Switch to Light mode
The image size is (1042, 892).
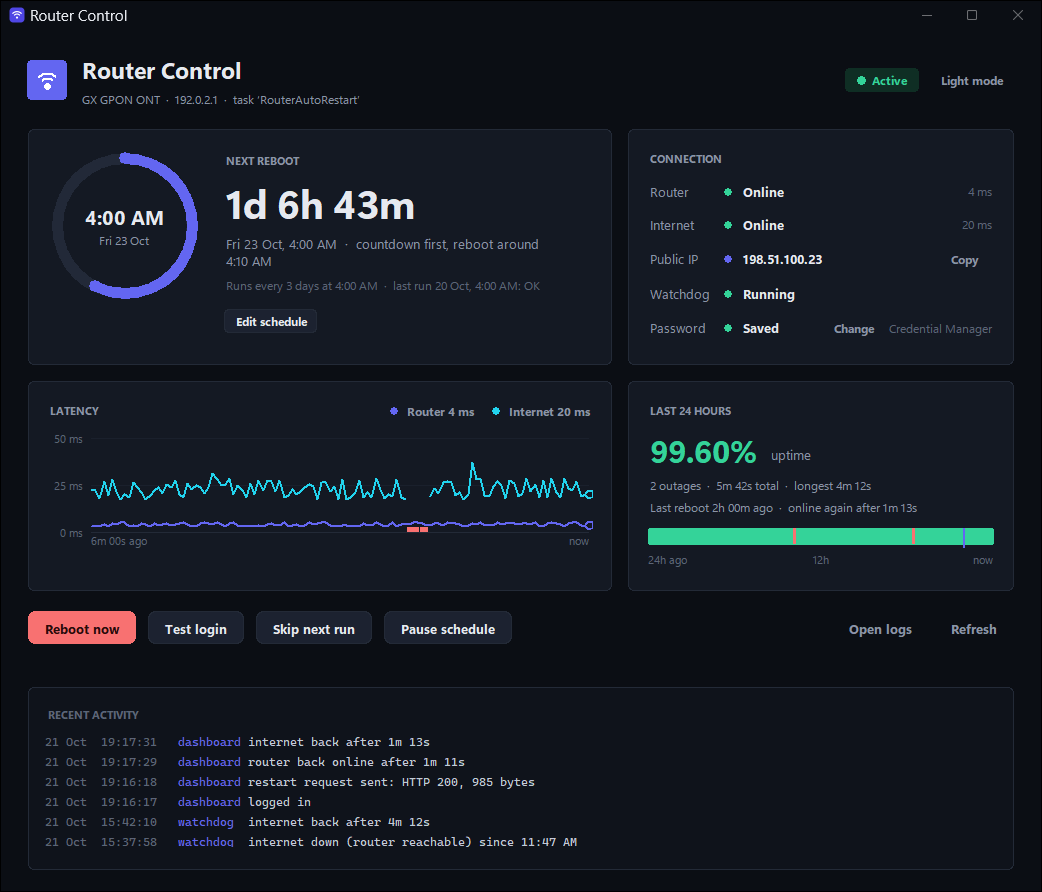pos(972,80)
